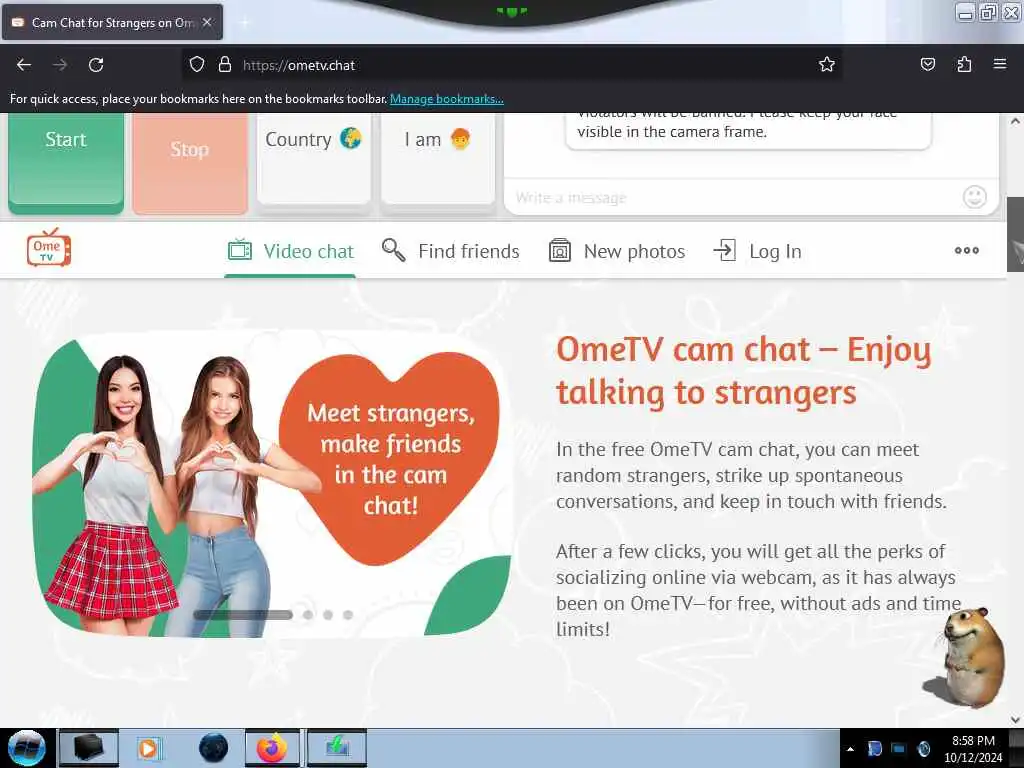Open the Windows Start orb

pyautogui.click(x=26, y=748)
